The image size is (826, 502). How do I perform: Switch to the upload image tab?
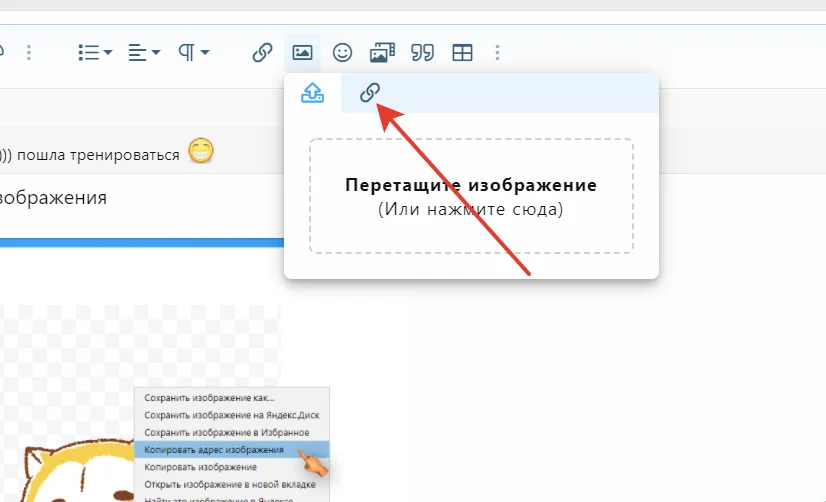[x=313, y=93]
